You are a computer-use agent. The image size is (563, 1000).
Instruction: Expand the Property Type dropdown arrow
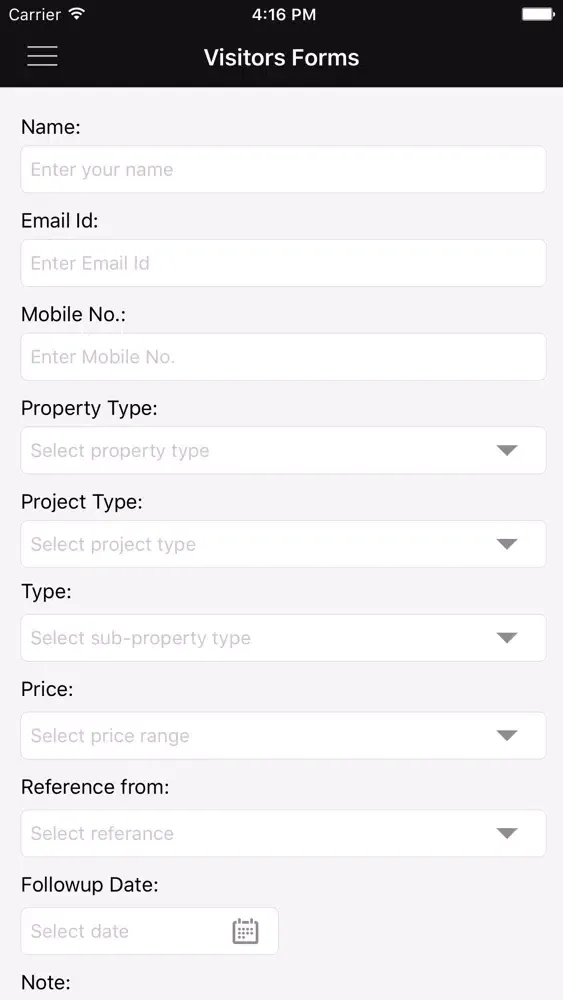(507, 450)
